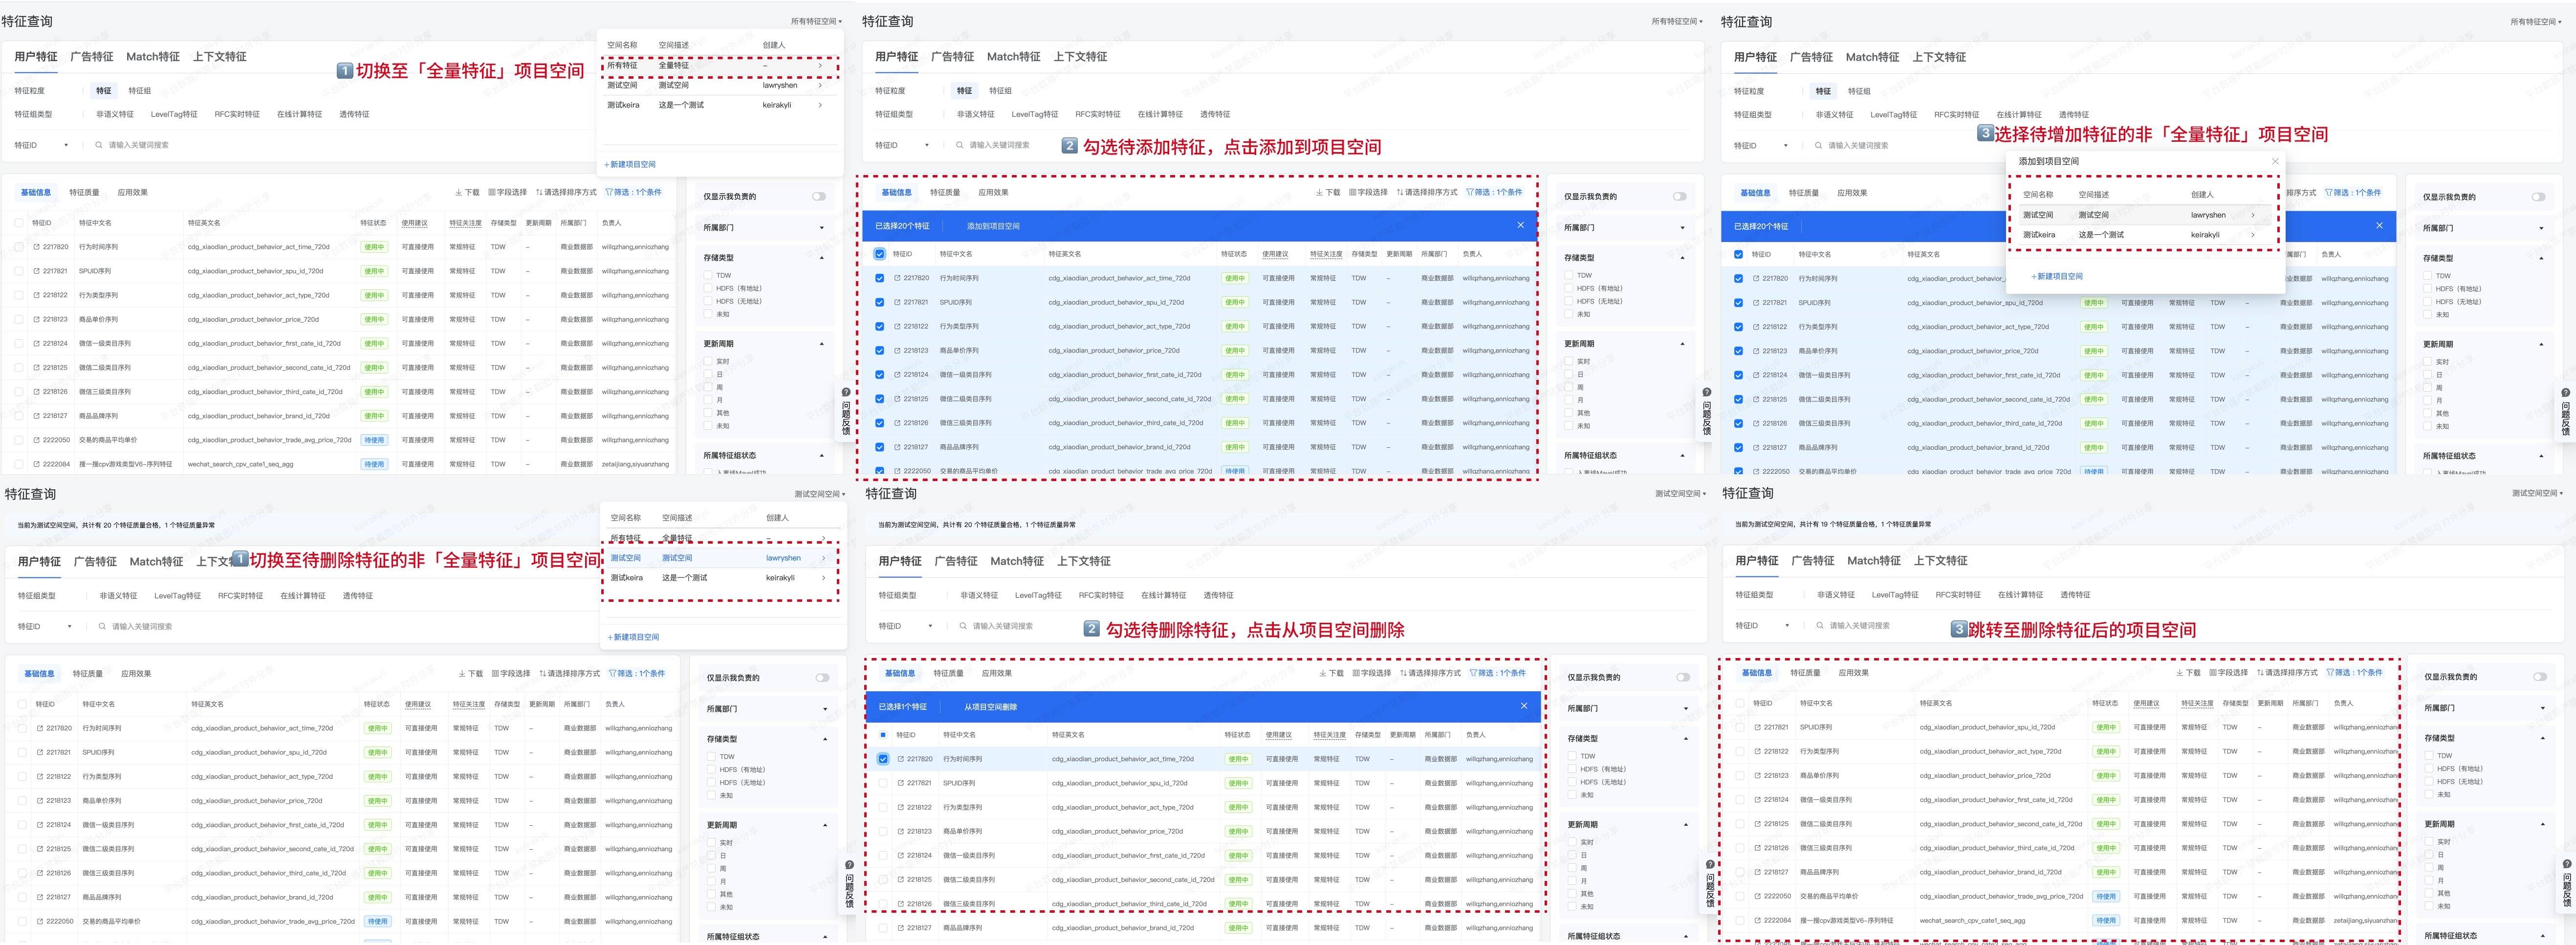
Task: Click the 从项目空间删除 button
Action: tap(990, 707)
